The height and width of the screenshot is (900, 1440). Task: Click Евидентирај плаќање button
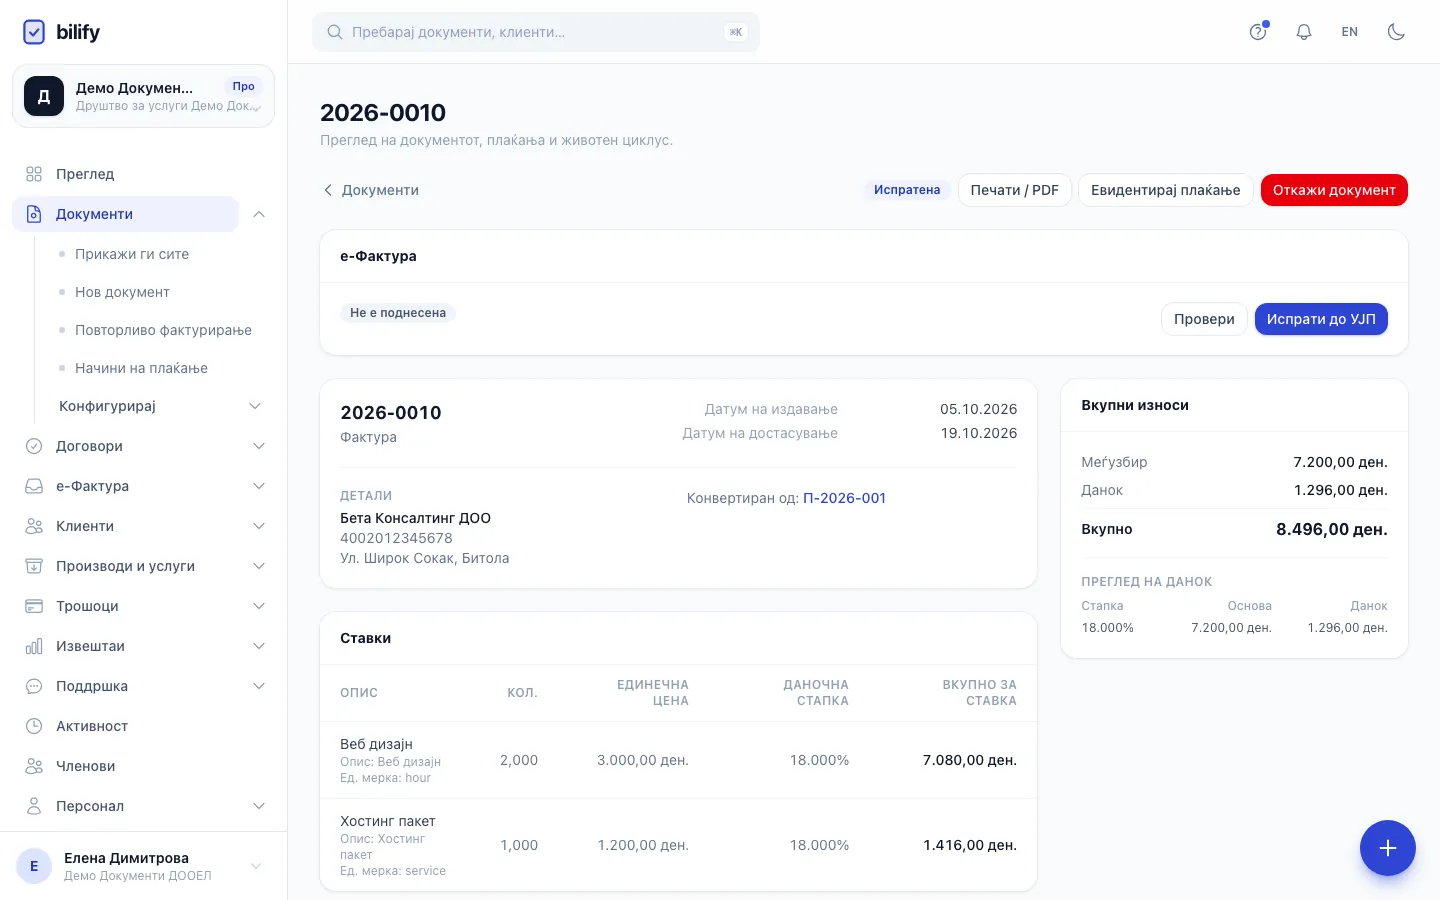point(1165,190)
